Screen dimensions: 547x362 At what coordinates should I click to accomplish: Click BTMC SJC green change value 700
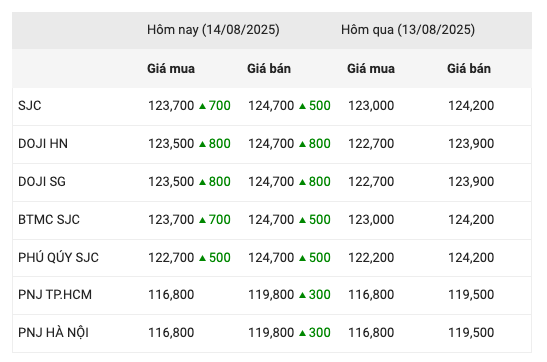pos(220,220)
